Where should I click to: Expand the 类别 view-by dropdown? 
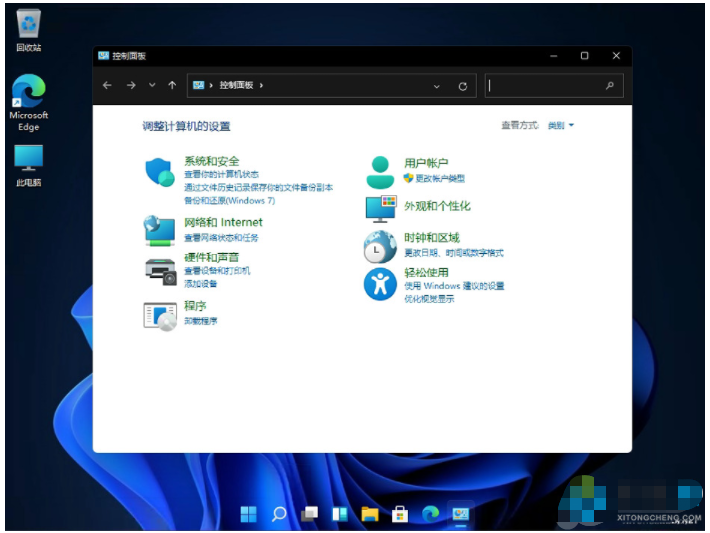point(561,126)
